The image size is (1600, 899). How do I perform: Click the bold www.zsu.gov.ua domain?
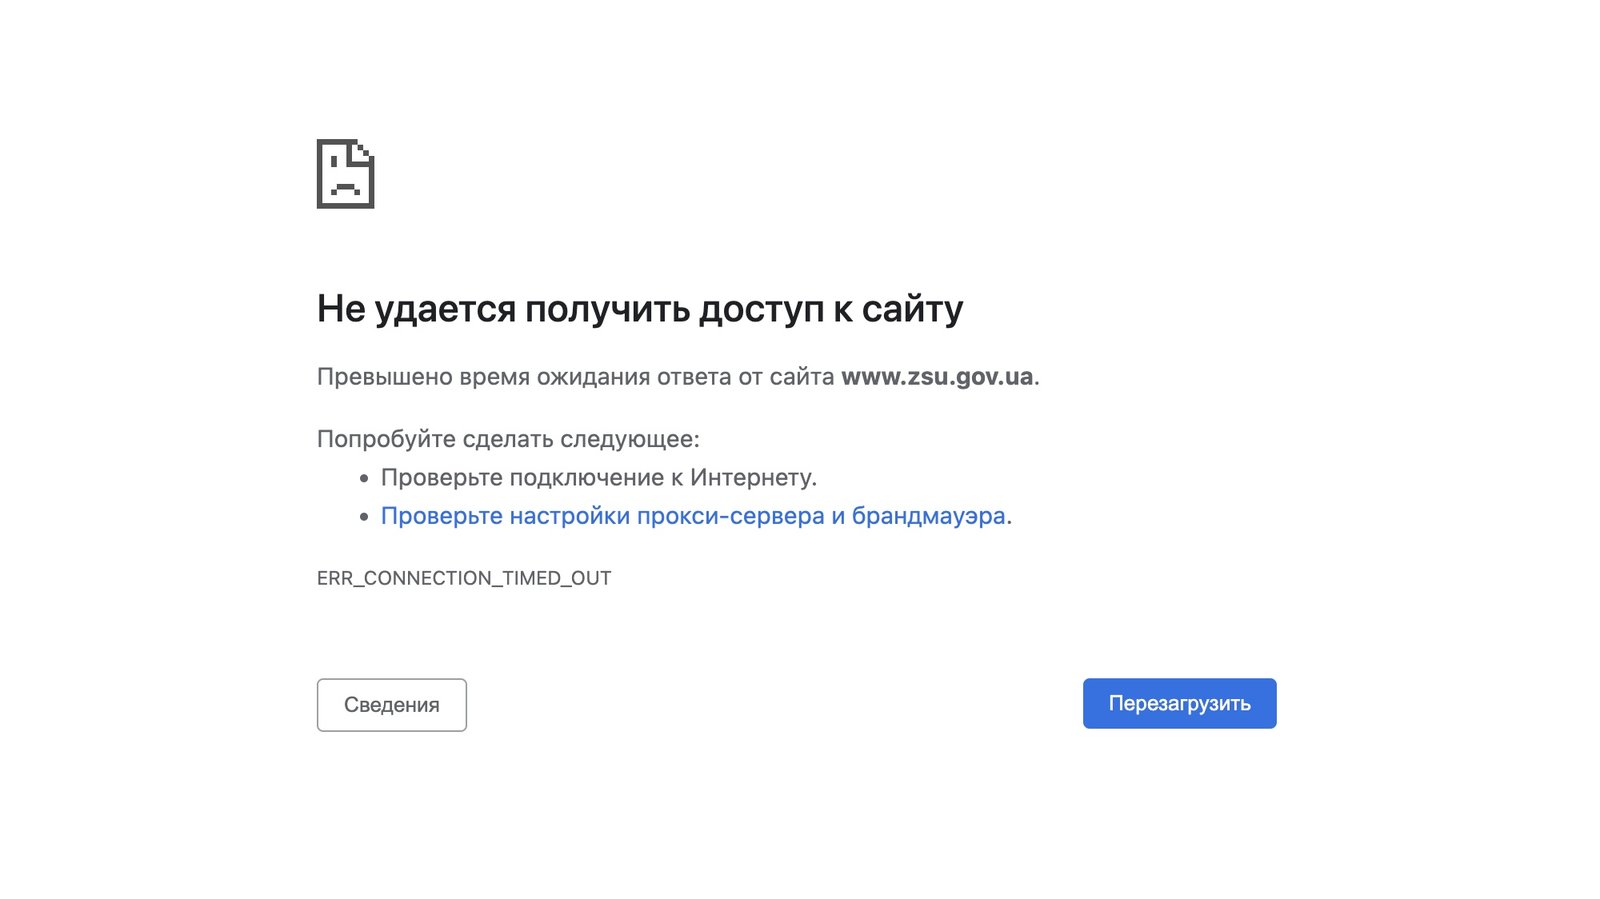(936, 377)
